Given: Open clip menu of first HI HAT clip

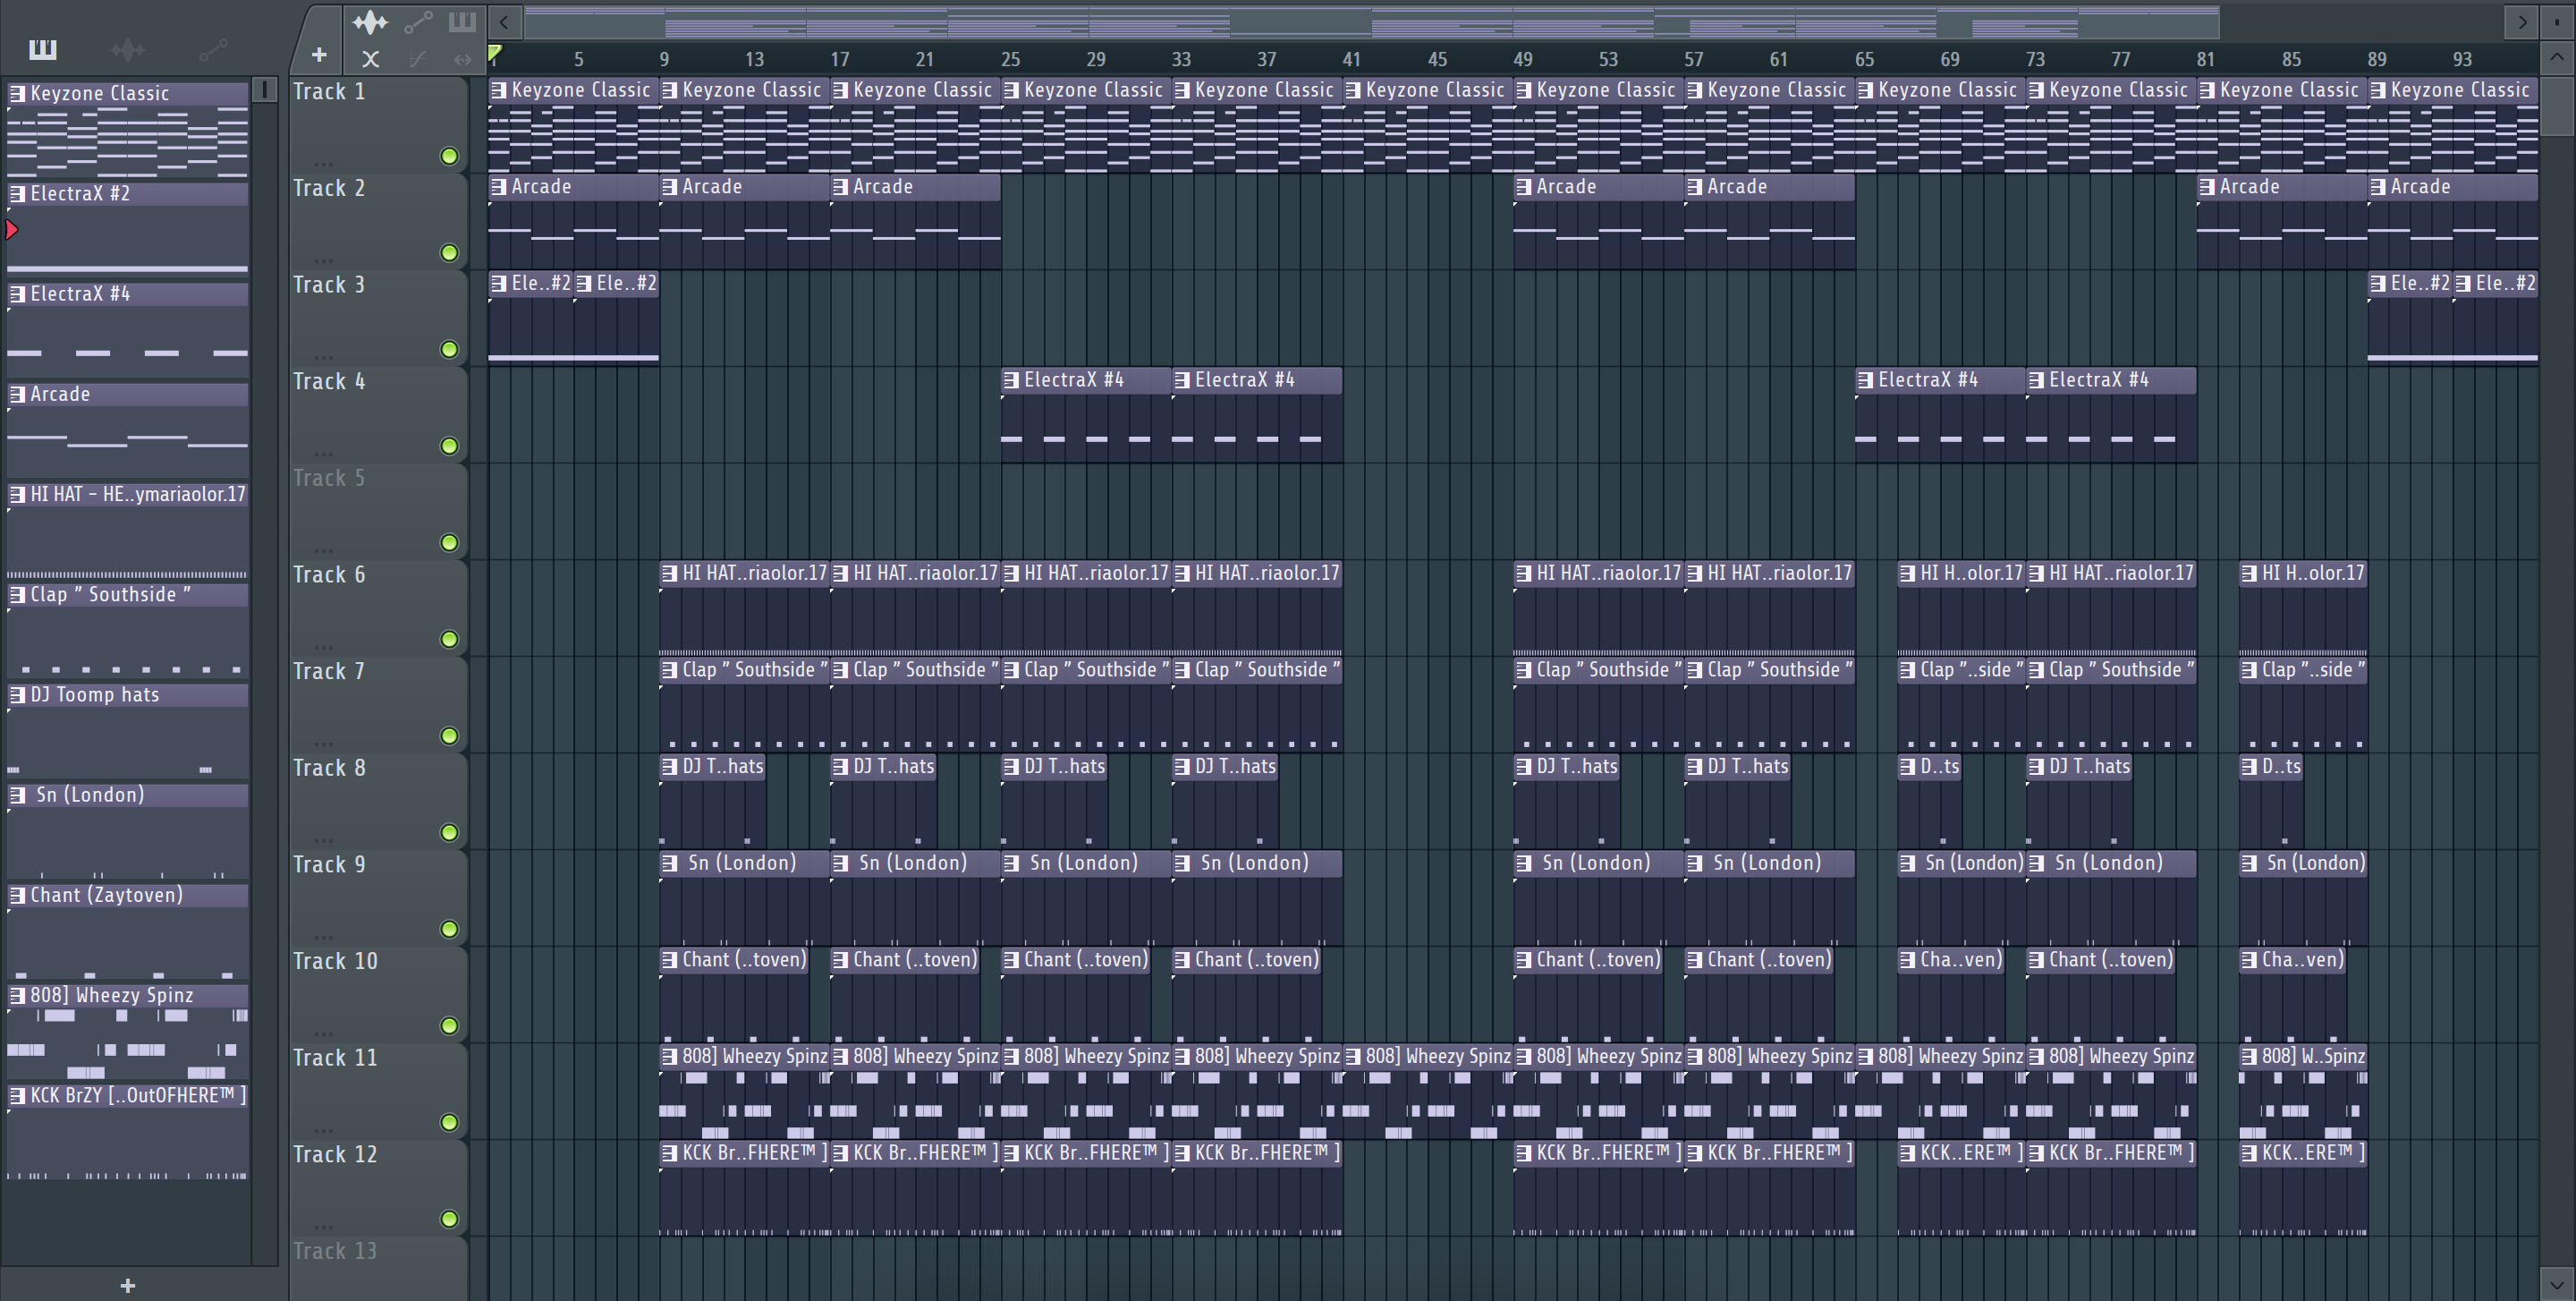Looking at the screenshot, I should 669,573.
